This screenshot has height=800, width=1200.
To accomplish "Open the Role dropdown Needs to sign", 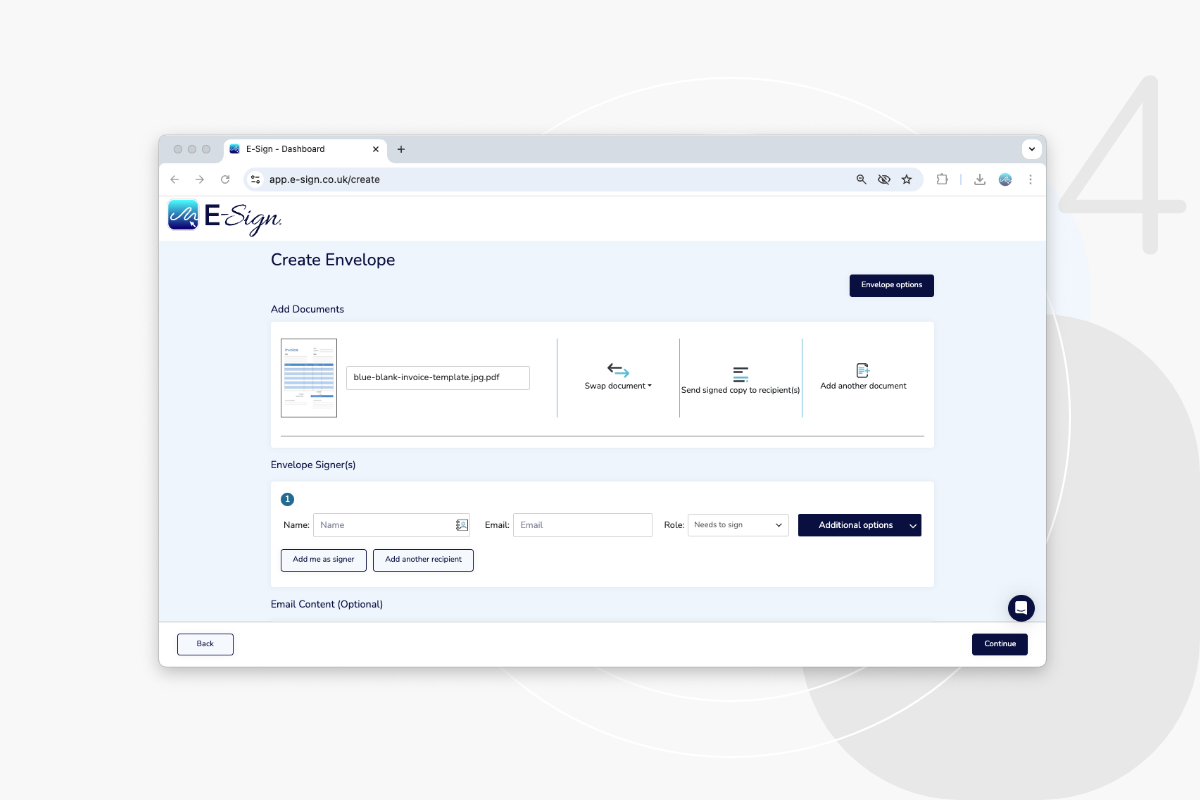I will click(738, 525).
